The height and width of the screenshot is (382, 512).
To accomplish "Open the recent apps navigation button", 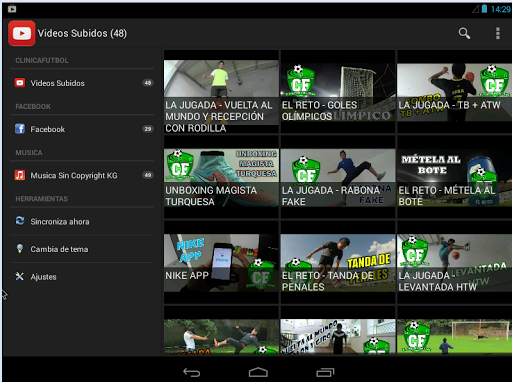I will pyautogui.click(x=325, y=372).
